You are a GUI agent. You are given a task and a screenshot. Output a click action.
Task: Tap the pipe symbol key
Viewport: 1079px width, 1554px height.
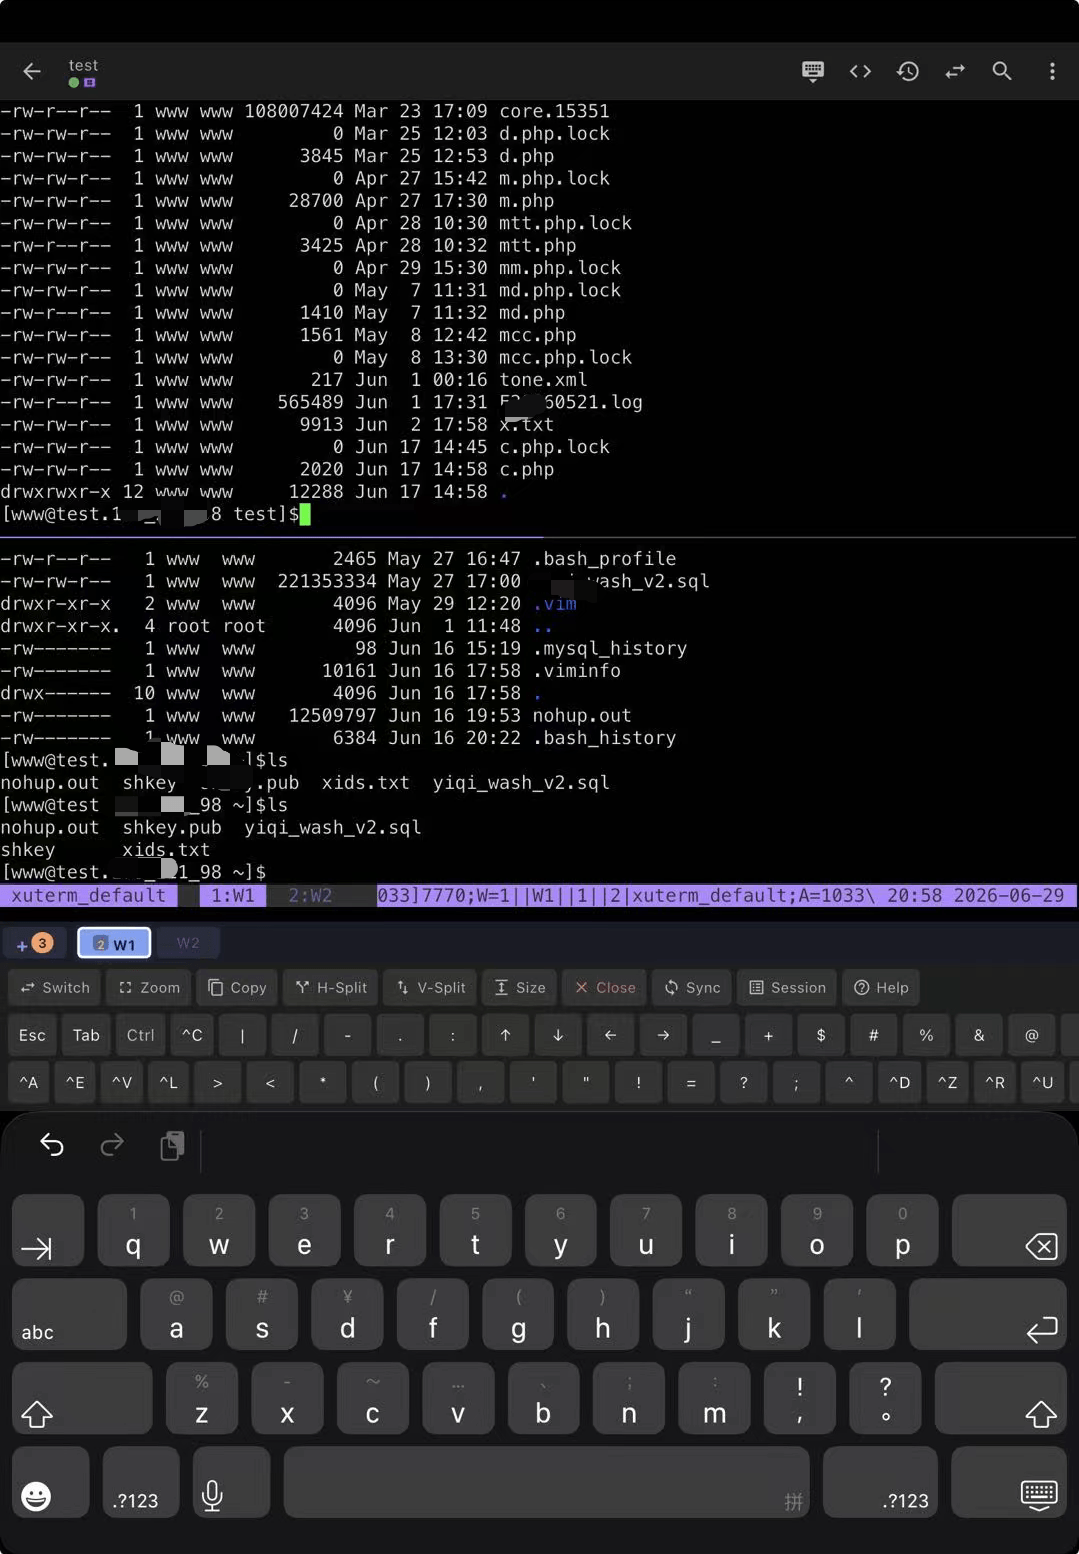pyautogui.click(x=242, y=1035)
